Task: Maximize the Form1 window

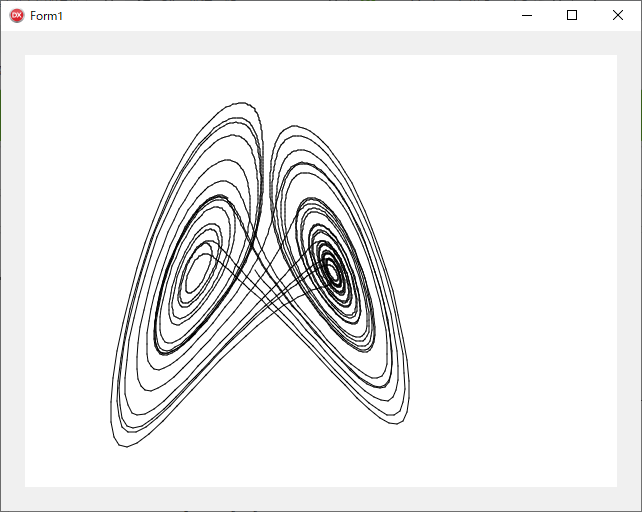Action: pyautogui.click(x=572, y=16)
